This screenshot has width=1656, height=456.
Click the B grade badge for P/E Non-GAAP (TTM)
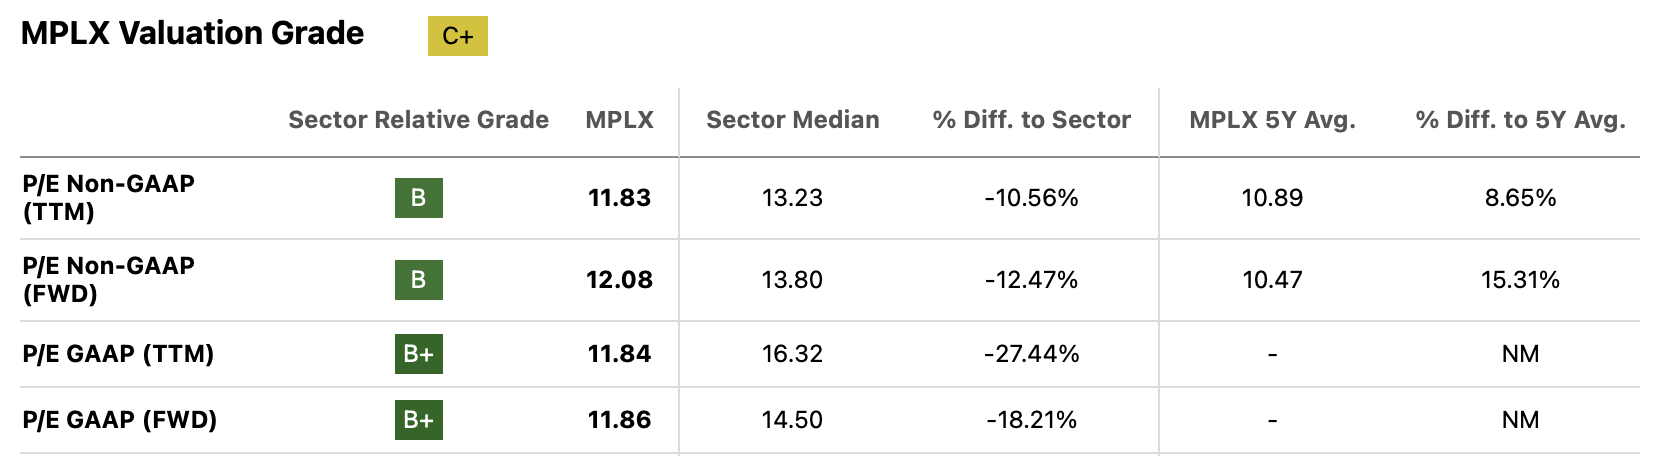click(x=418, y=198)
